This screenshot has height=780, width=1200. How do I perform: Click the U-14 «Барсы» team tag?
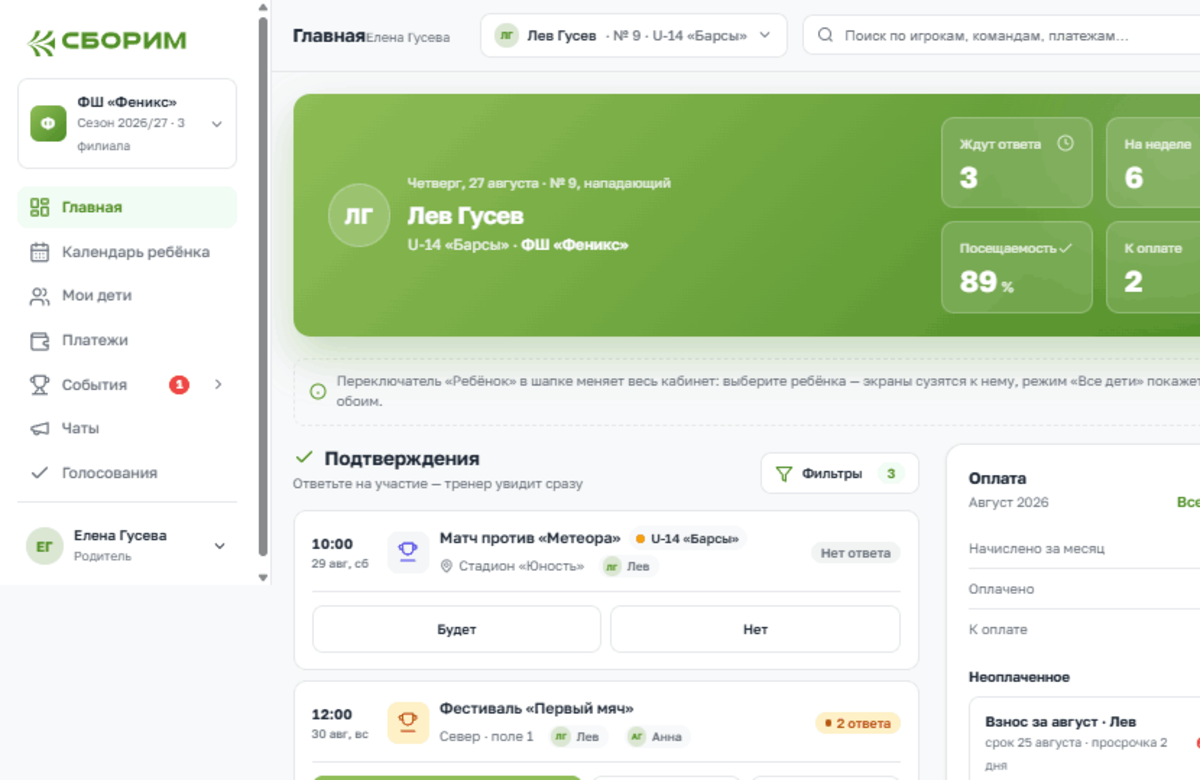click(x=687, y=539)
